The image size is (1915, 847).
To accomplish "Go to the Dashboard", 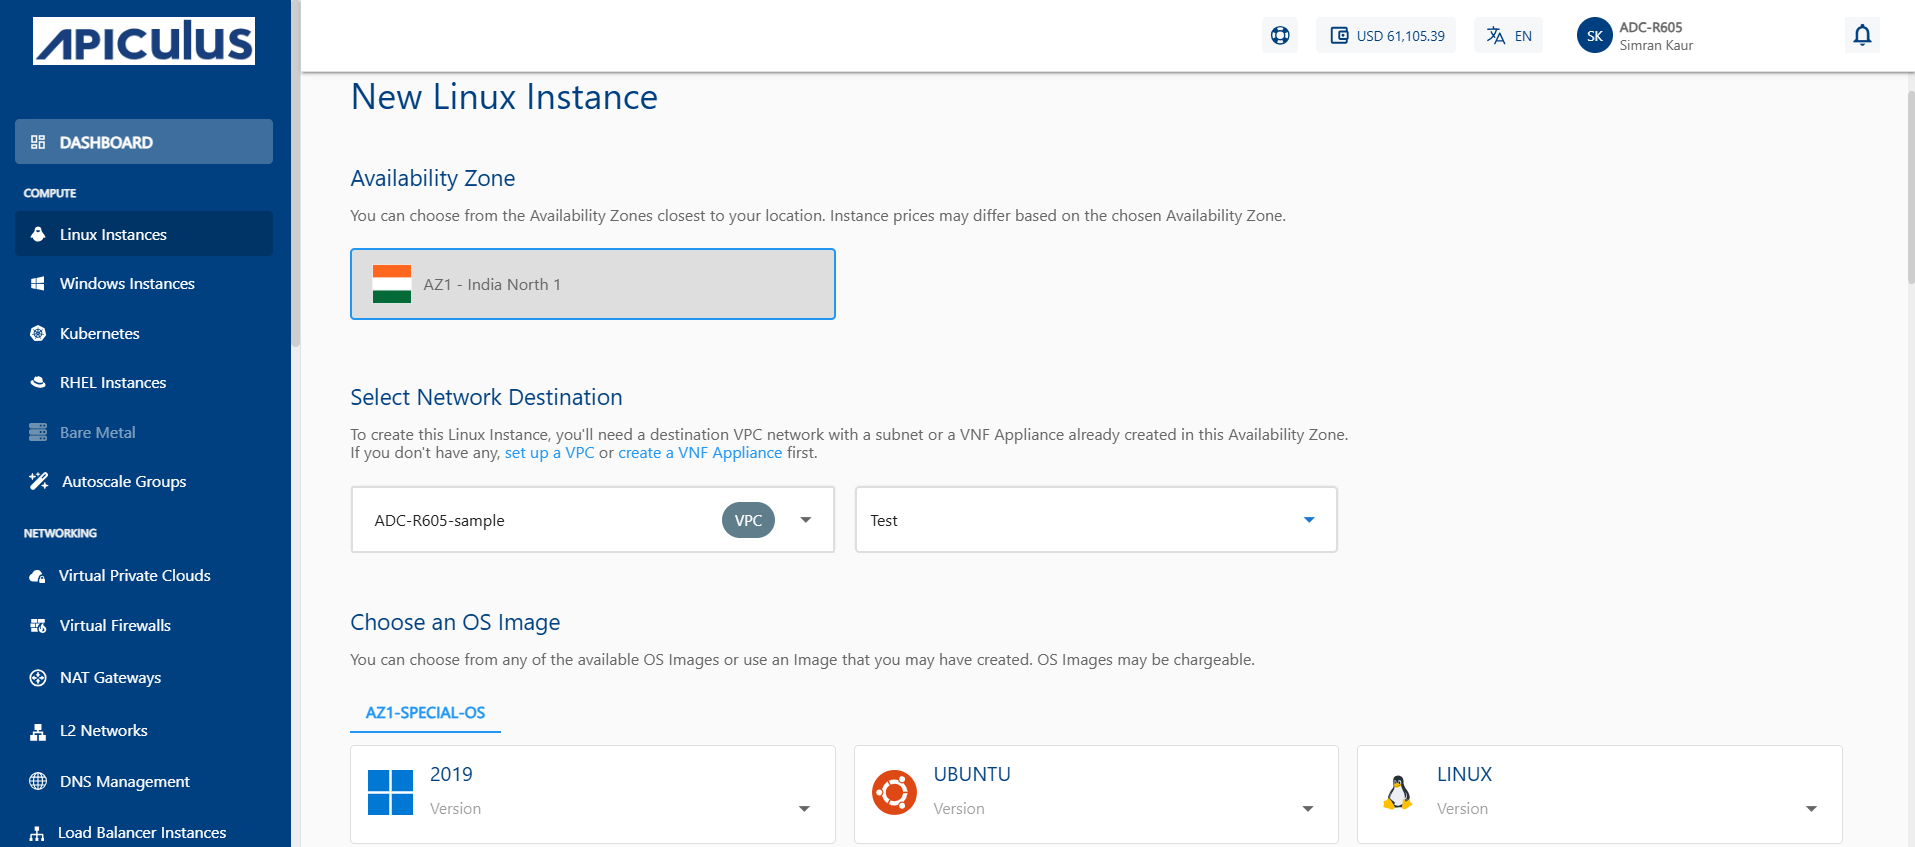I will 106,142.
